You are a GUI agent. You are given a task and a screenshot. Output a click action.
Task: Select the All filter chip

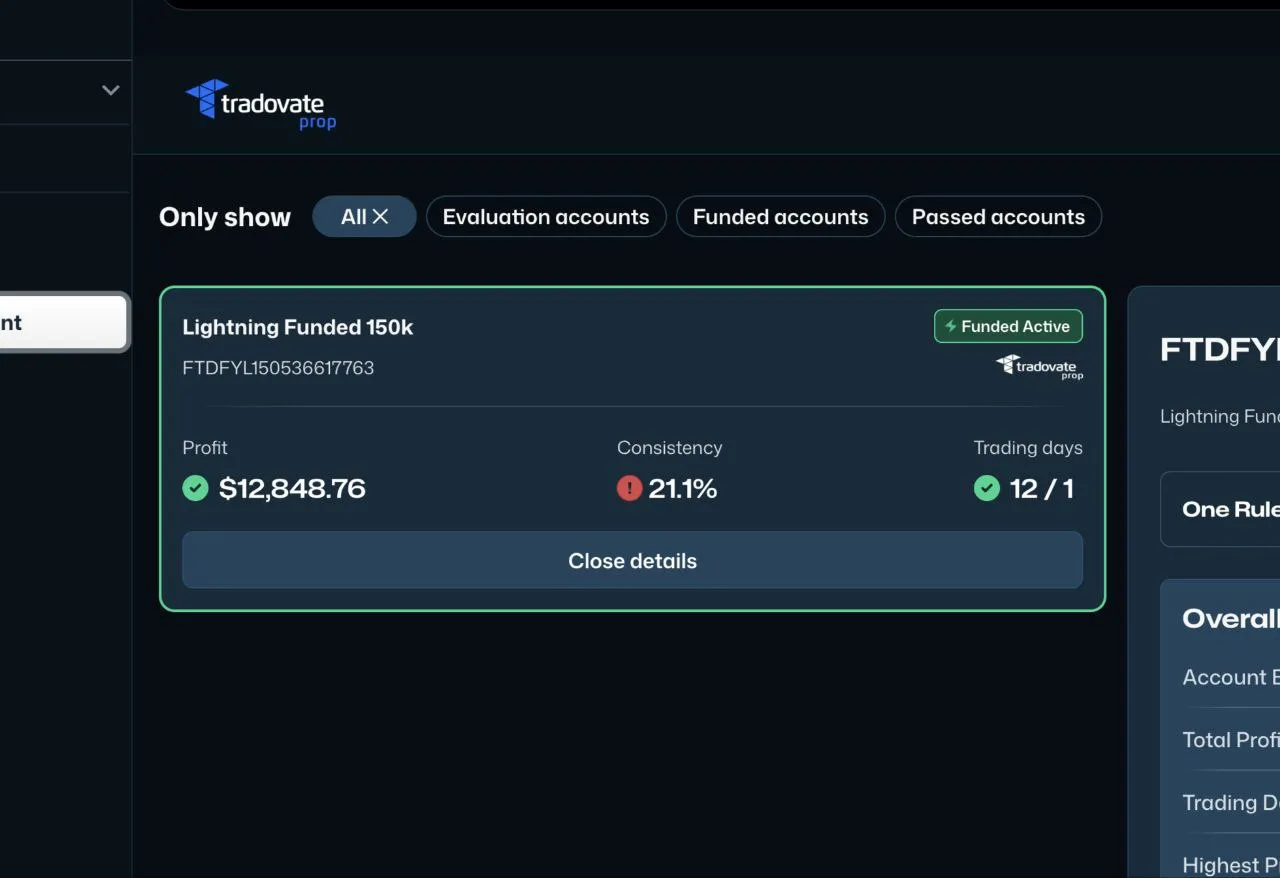(356, 216)
